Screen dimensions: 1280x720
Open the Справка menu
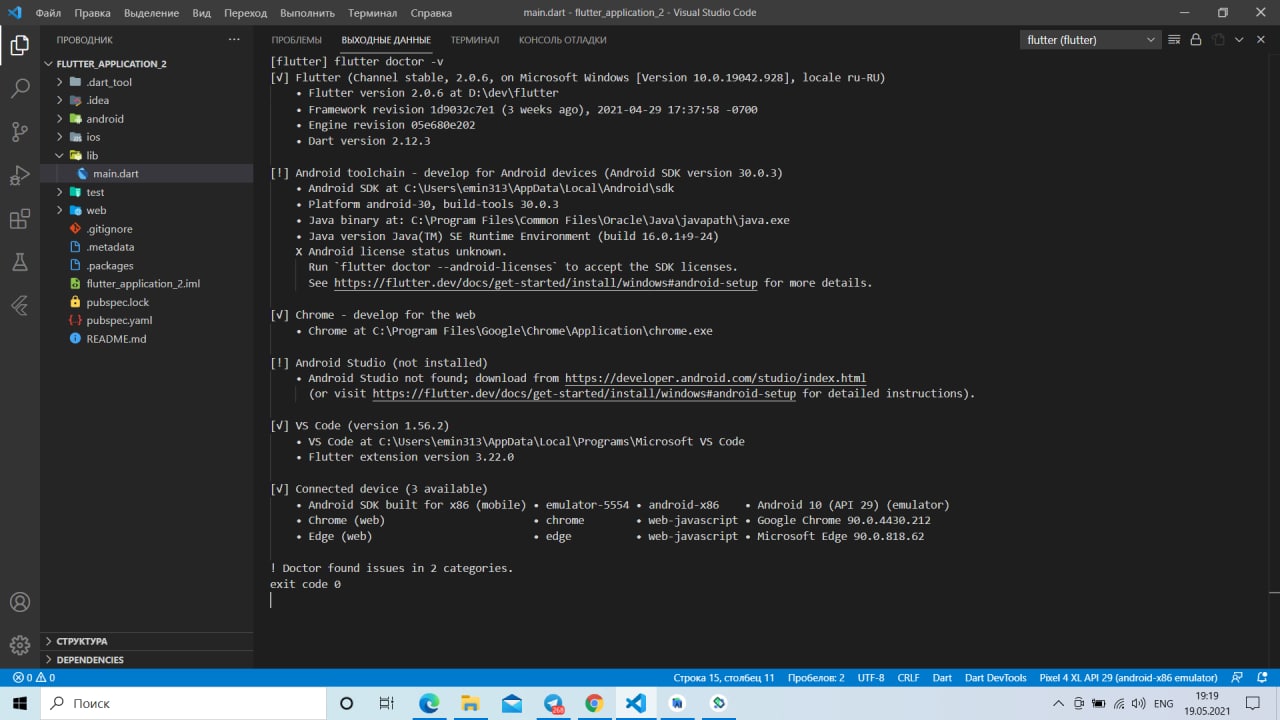coord(431,13)
